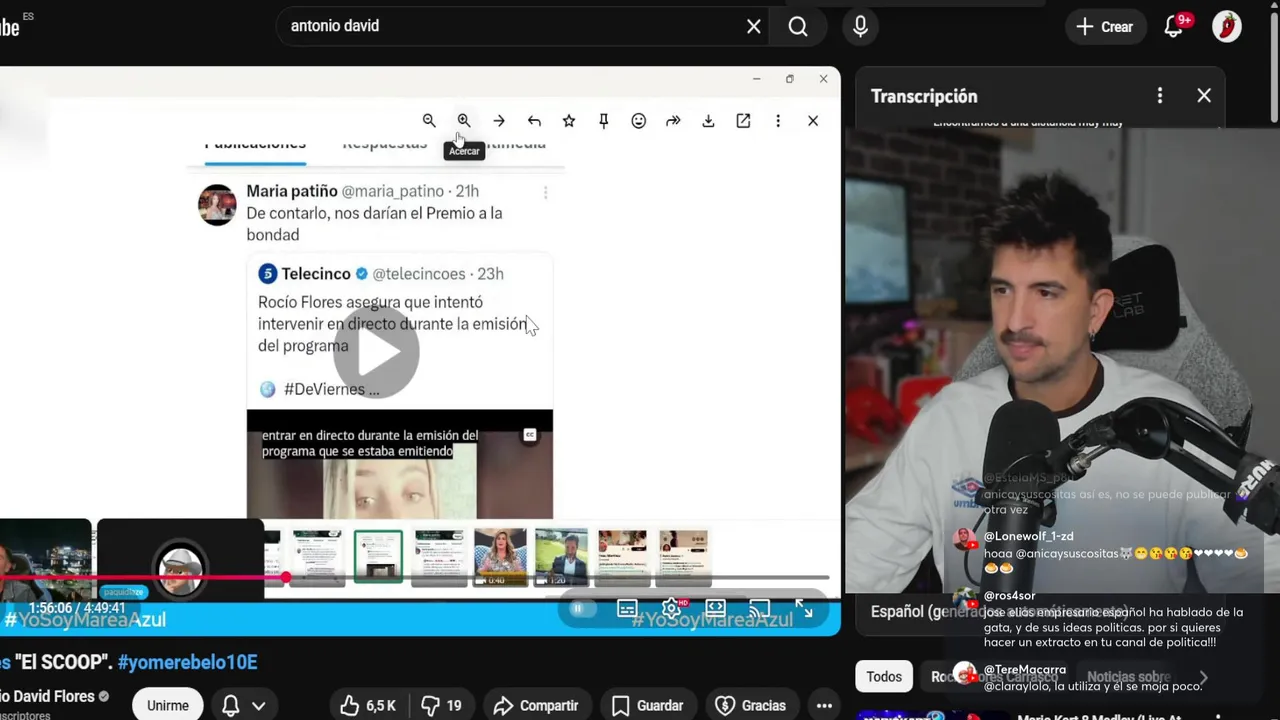Toggle closed captions badge on tweet video

coord(530,435)
